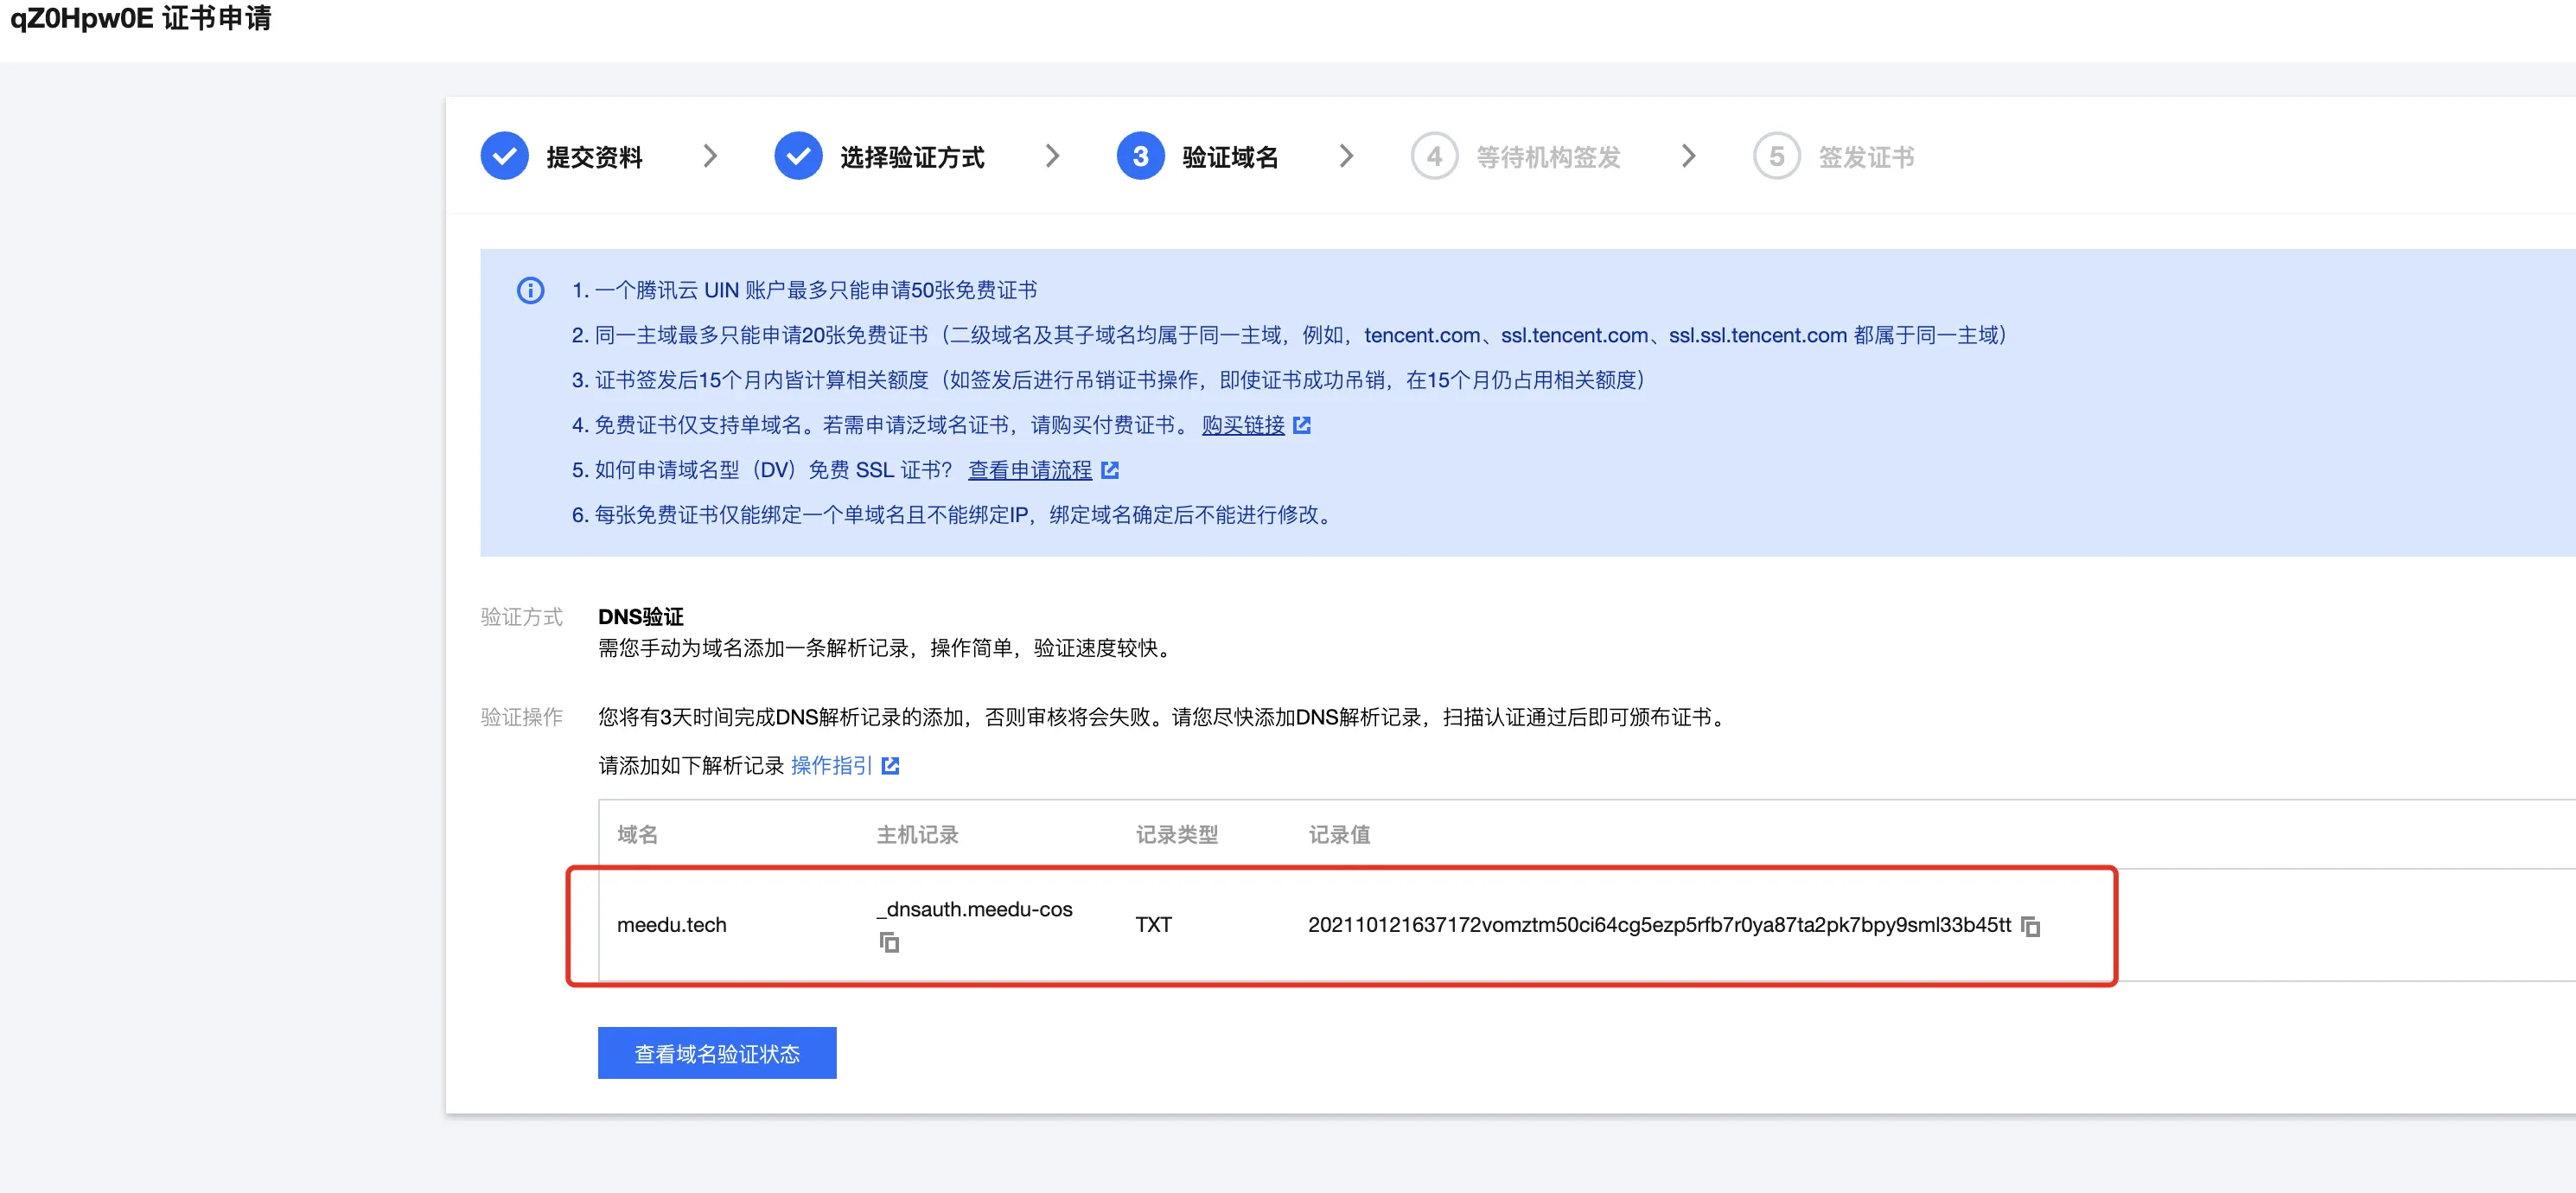Click the chevron after 验证域名

point(1346,156)
